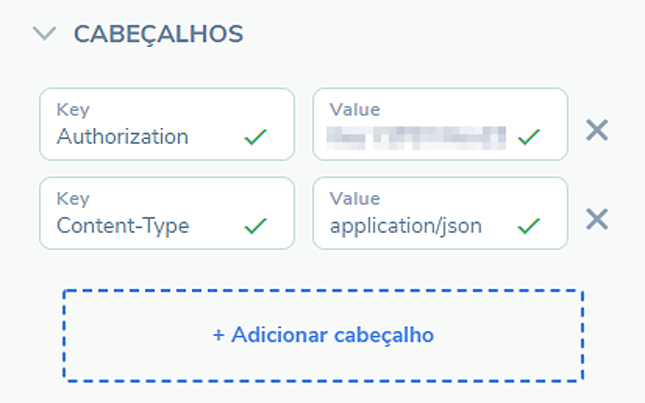Select the application/json text value
This screenshot has height=403, width=645.
(x=406, y=226)
